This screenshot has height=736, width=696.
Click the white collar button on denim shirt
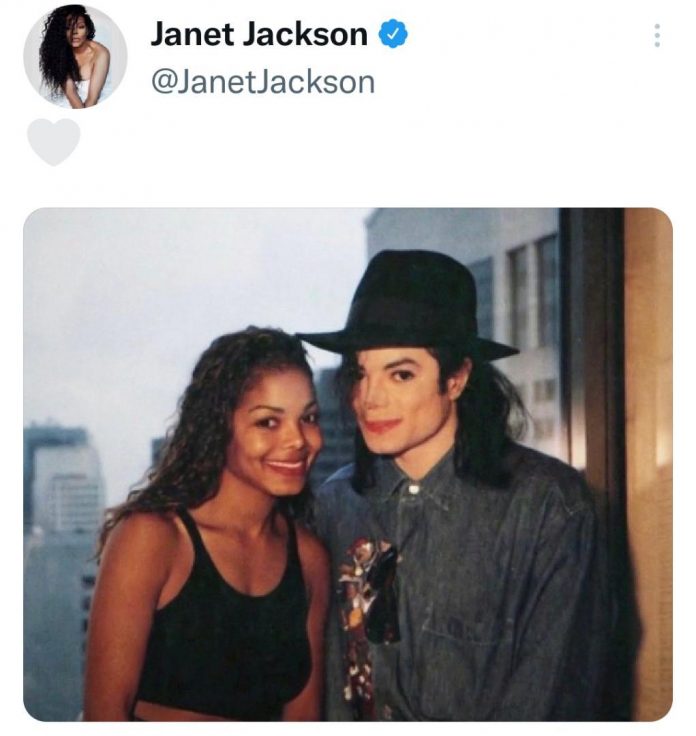413,489
